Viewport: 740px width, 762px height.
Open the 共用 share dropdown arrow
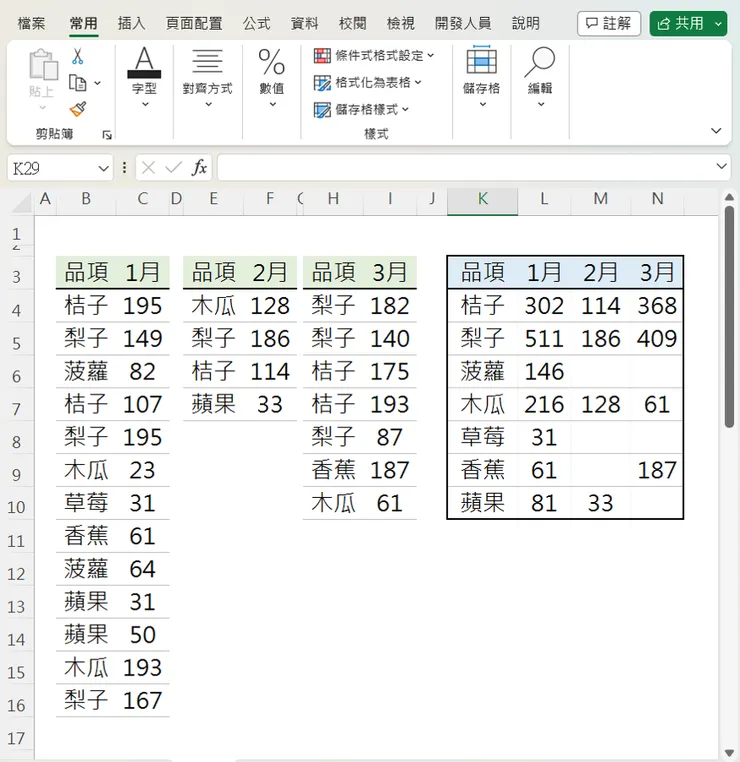coord(718,24)
